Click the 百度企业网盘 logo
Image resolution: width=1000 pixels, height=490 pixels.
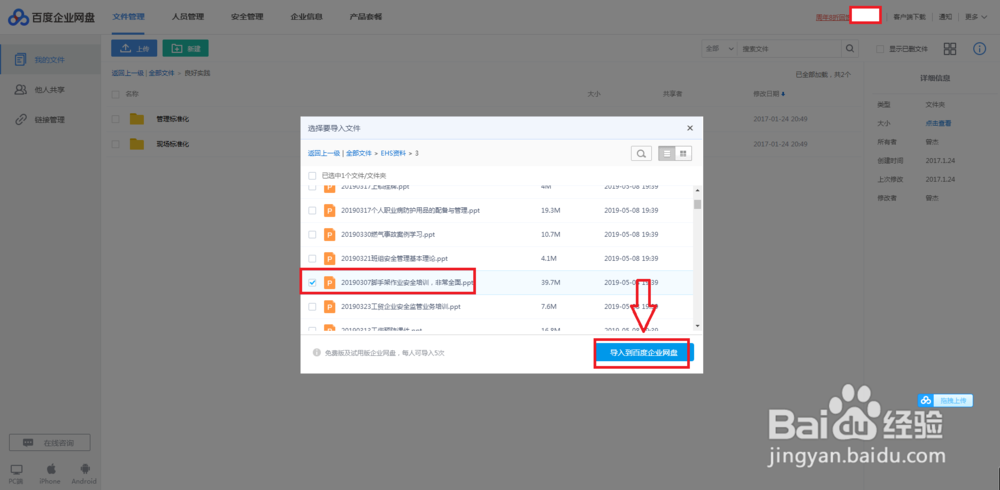(x=52, y=17)
